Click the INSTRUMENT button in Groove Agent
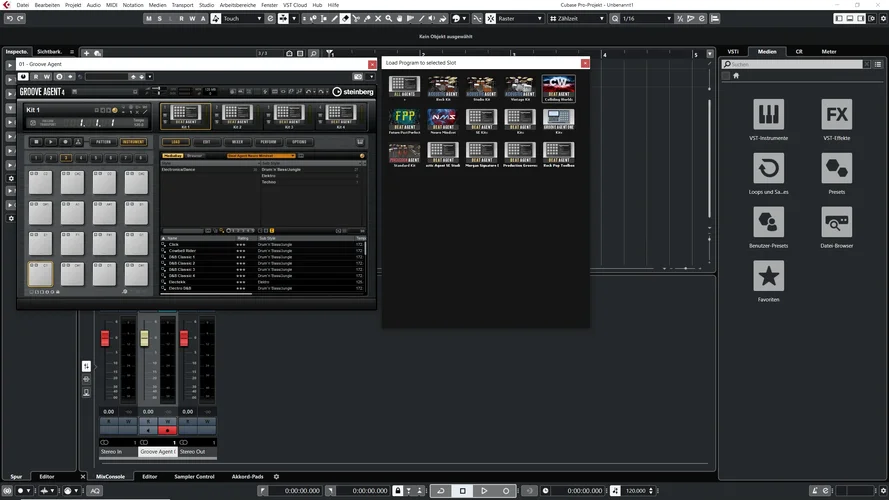 [x=134, y=142]
